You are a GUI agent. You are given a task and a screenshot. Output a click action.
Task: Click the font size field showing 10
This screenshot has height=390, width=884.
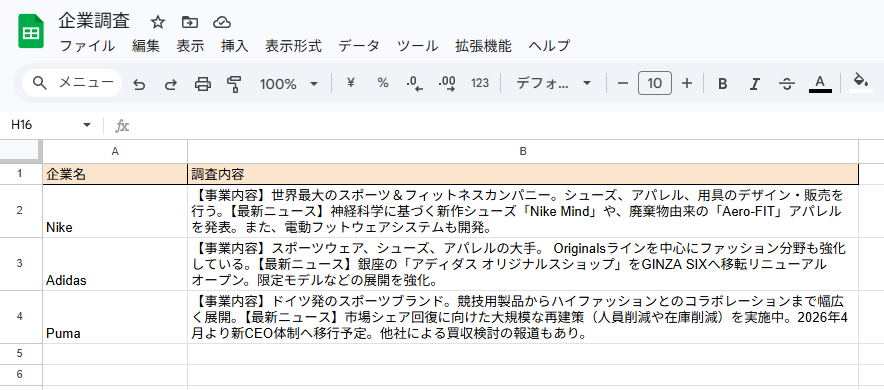[x=655, y=83]
